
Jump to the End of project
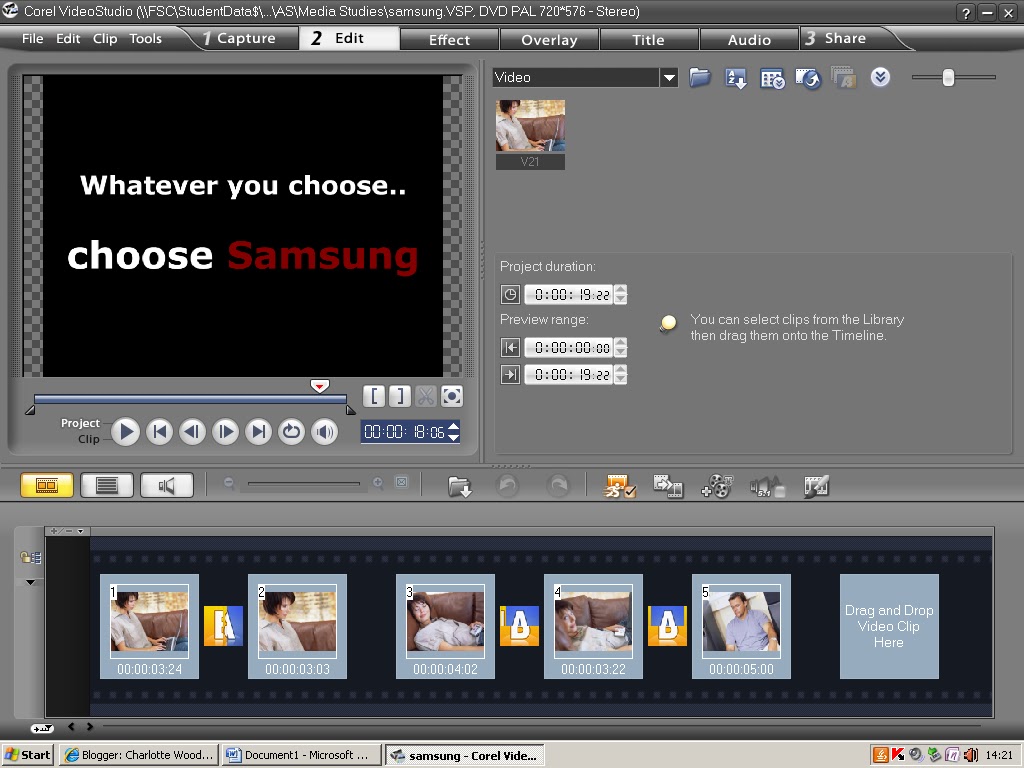[259, 432]
